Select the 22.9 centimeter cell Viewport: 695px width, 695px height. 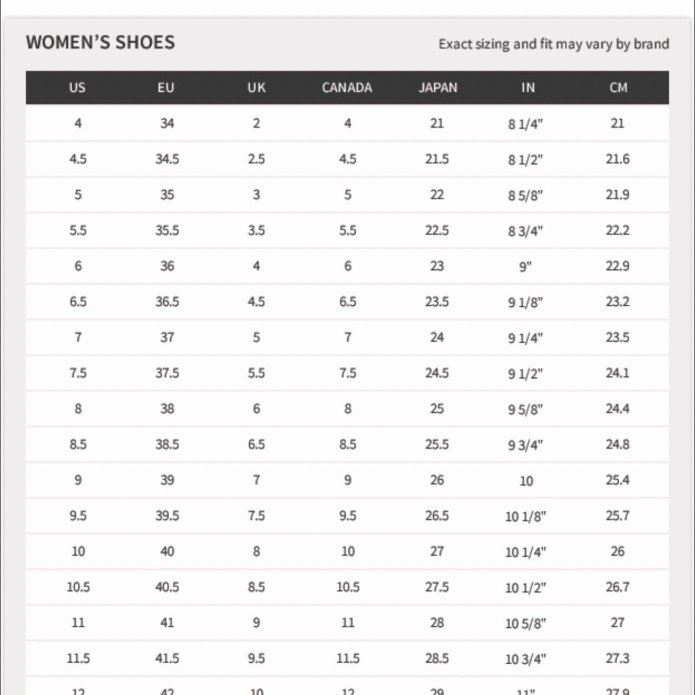click(x=617, y=266)
